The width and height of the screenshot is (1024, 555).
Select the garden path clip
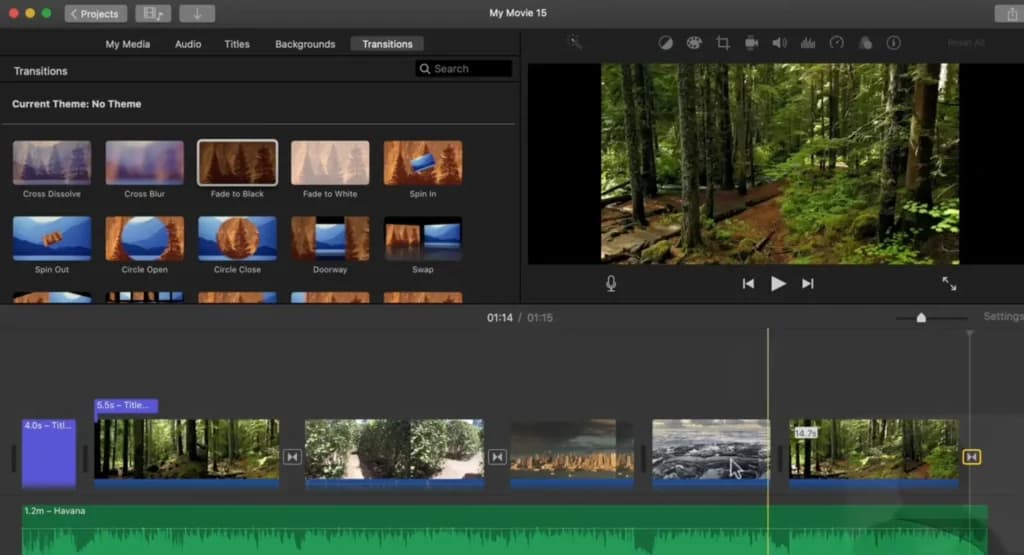pyautogui.click(x=394, y=453)
